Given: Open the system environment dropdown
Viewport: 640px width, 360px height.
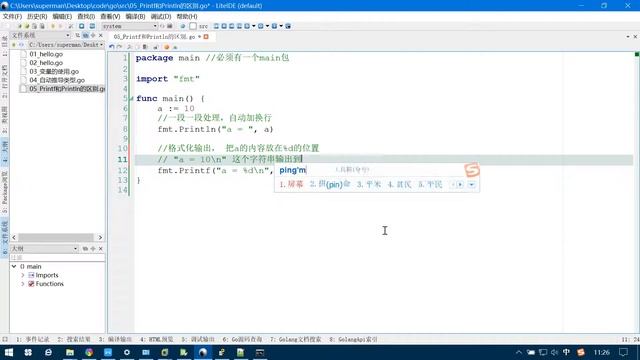Looking at the screenshot, I should pos(129,26).
